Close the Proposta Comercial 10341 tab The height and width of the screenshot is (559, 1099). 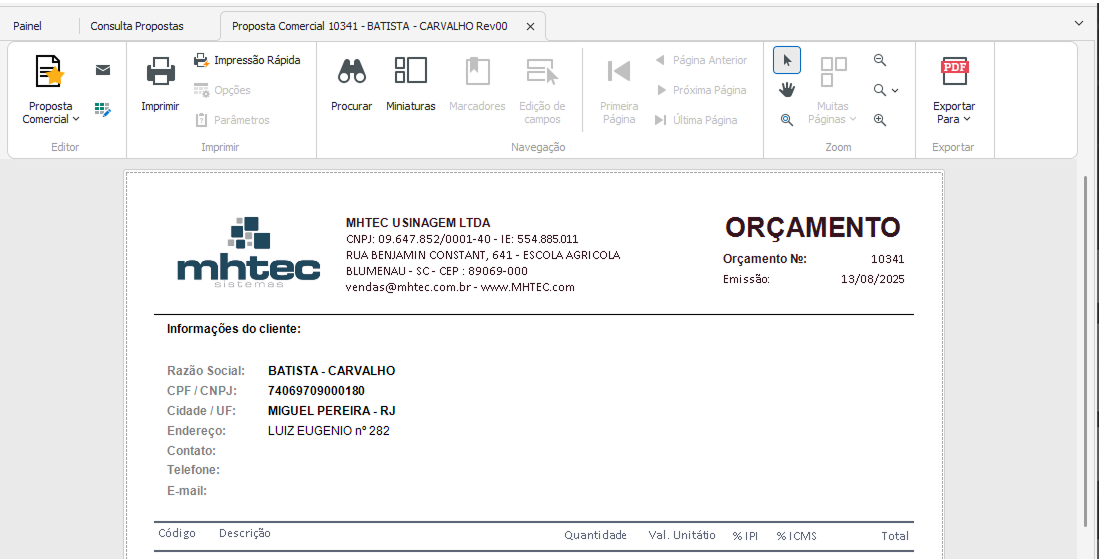(530, 27)
